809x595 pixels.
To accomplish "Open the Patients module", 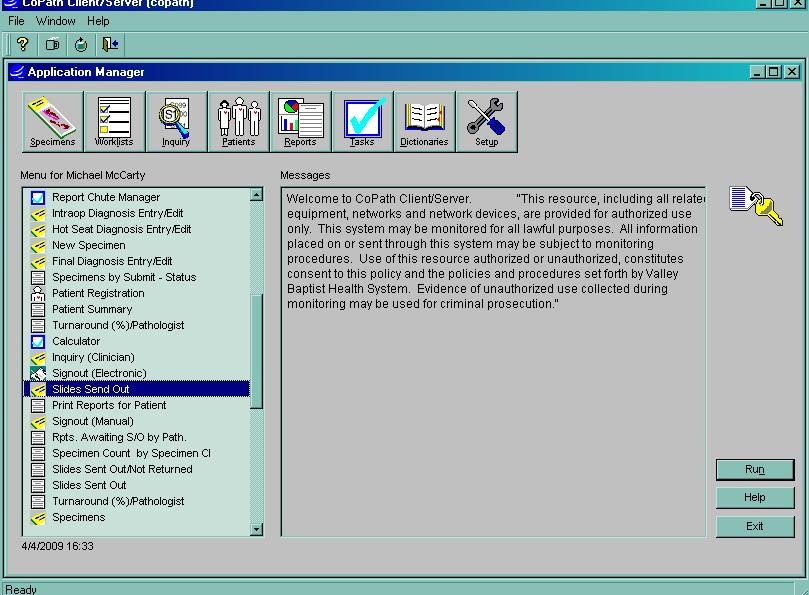I will (x=238, y=120).
